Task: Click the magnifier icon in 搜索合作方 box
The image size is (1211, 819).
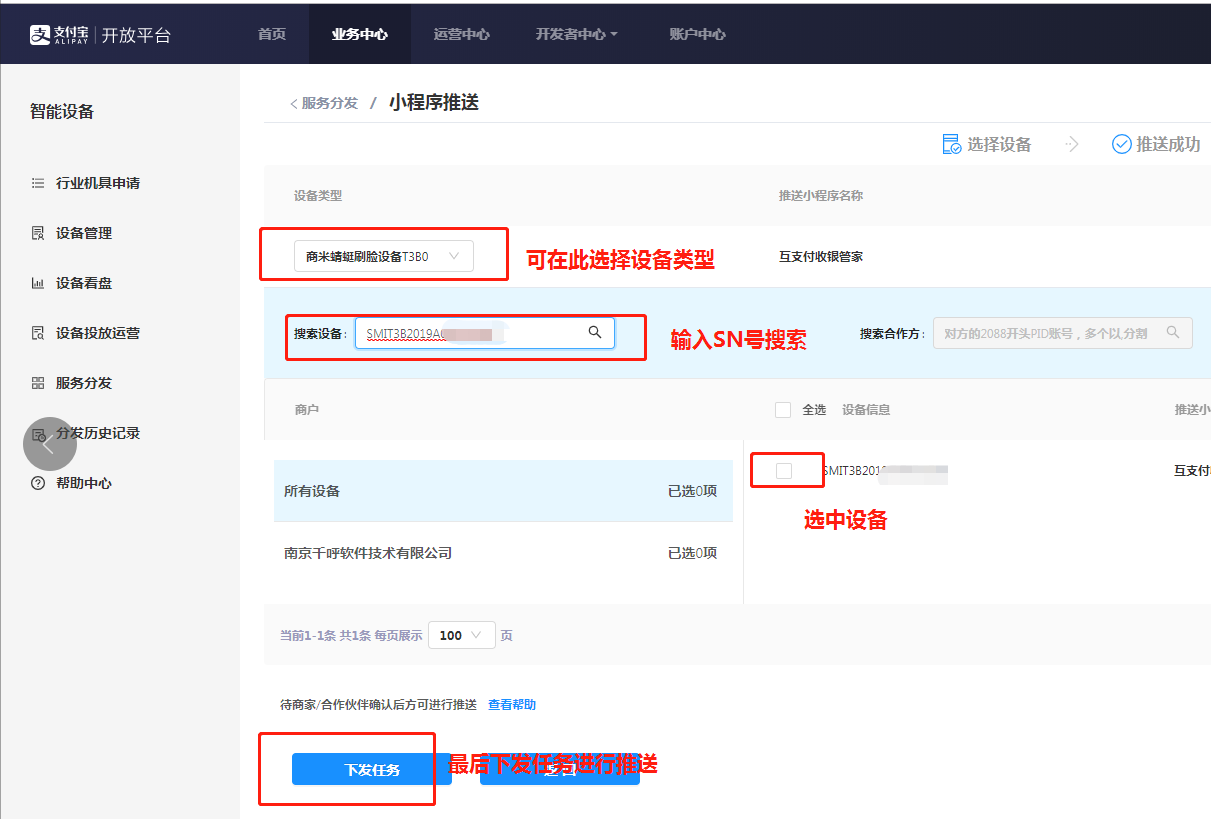Action: click(x=1173, y=332)
